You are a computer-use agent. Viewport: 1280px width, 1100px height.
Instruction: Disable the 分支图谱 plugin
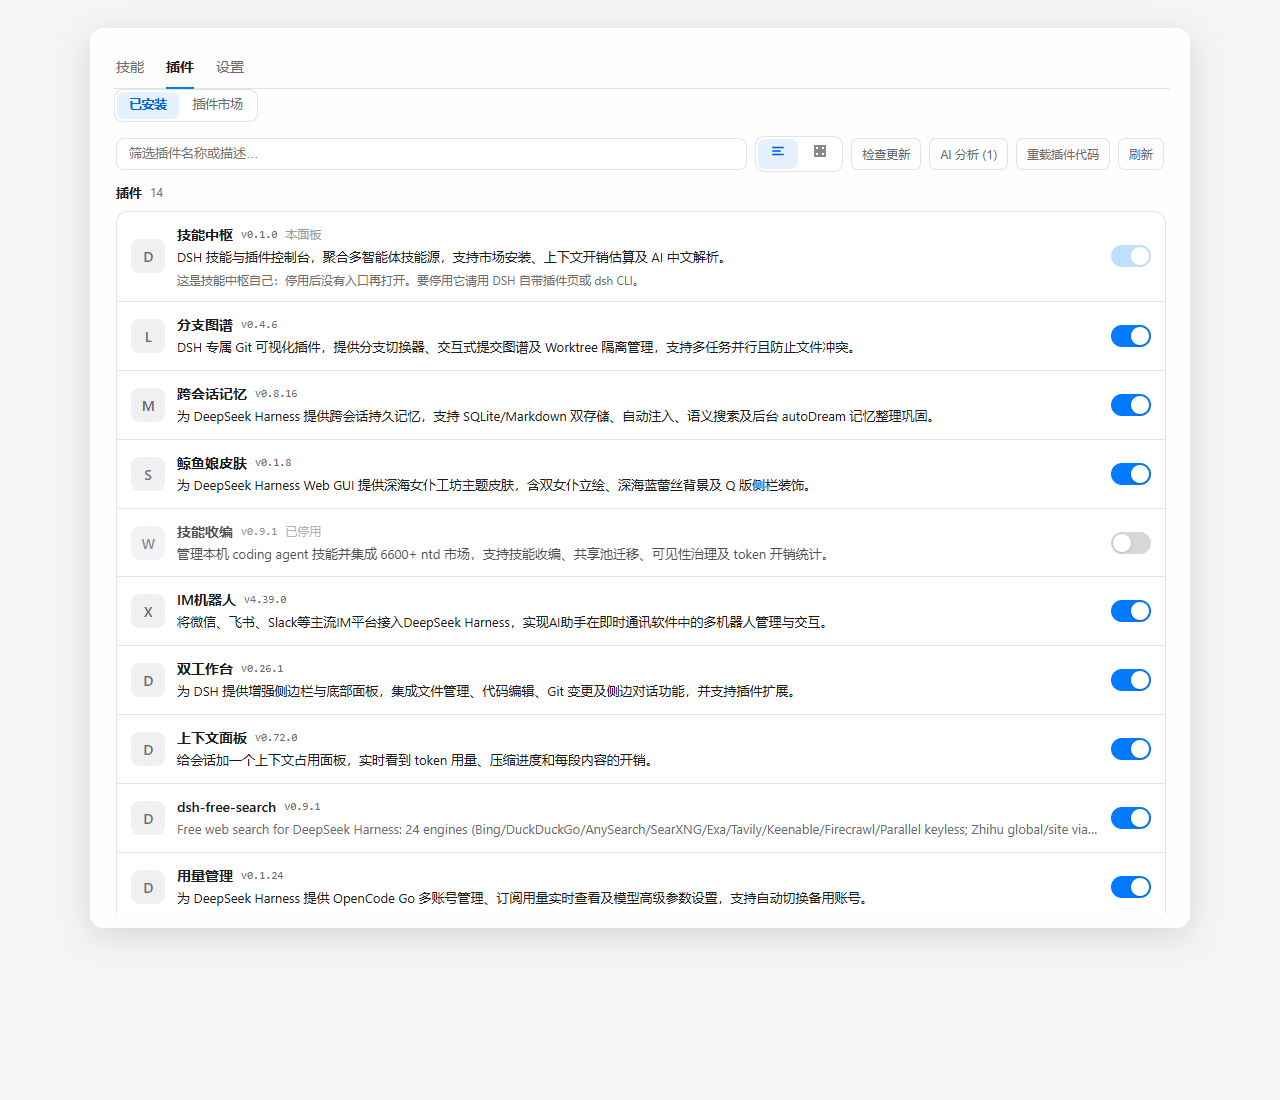1131,336
